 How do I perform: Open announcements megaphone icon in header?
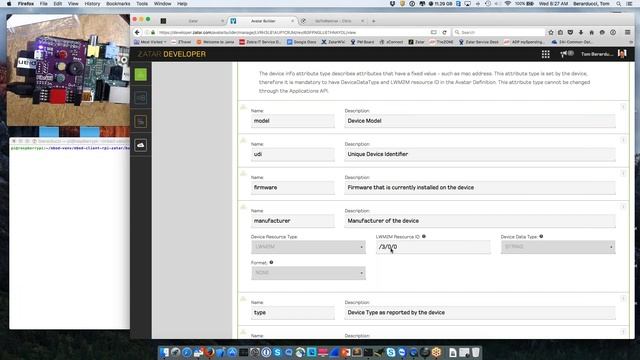coord(564,54)
